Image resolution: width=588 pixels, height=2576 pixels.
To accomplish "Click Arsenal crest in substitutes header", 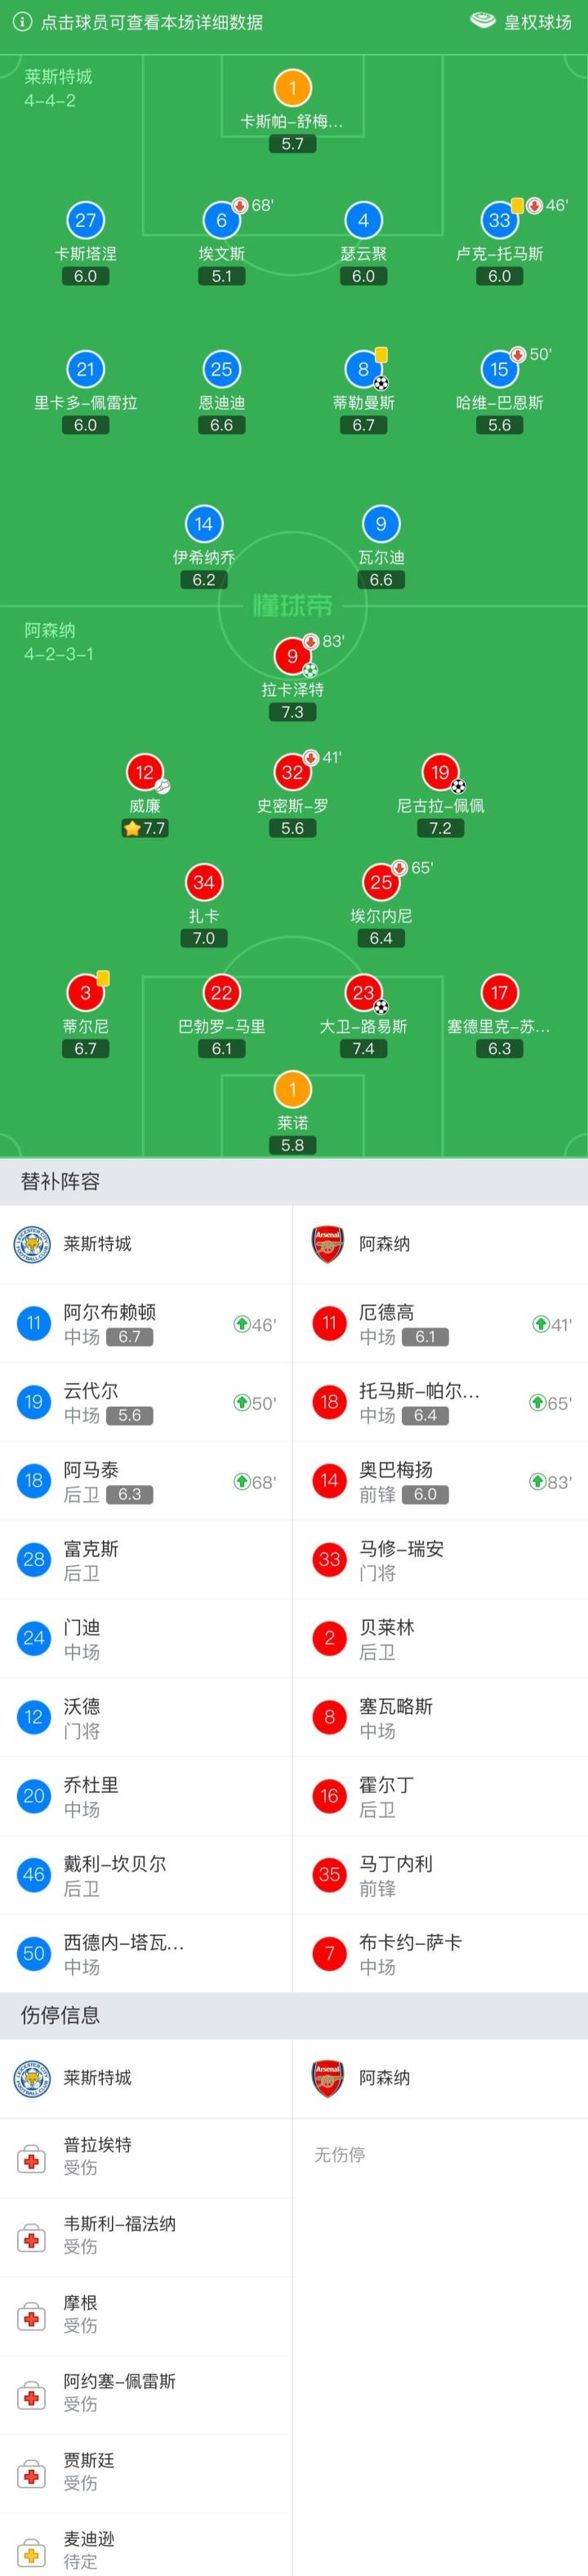I will point(327,1244).
